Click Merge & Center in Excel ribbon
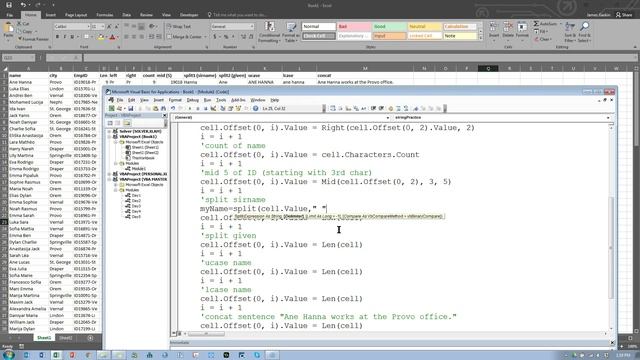This screenshot has height=360, width=640. point(185,37)
